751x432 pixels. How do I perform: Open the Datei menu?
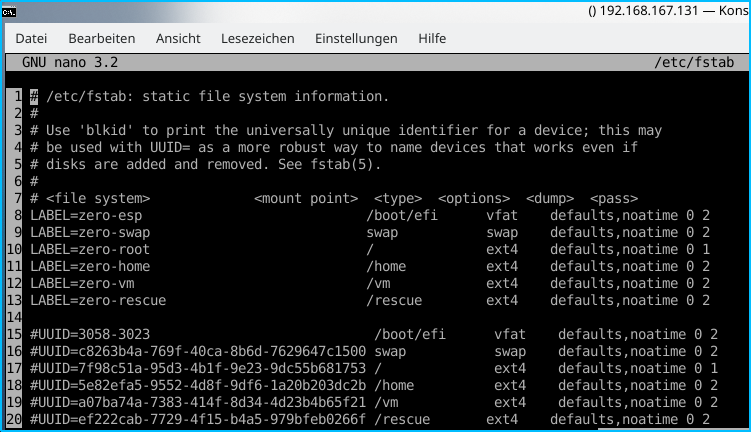click(31, 39)
